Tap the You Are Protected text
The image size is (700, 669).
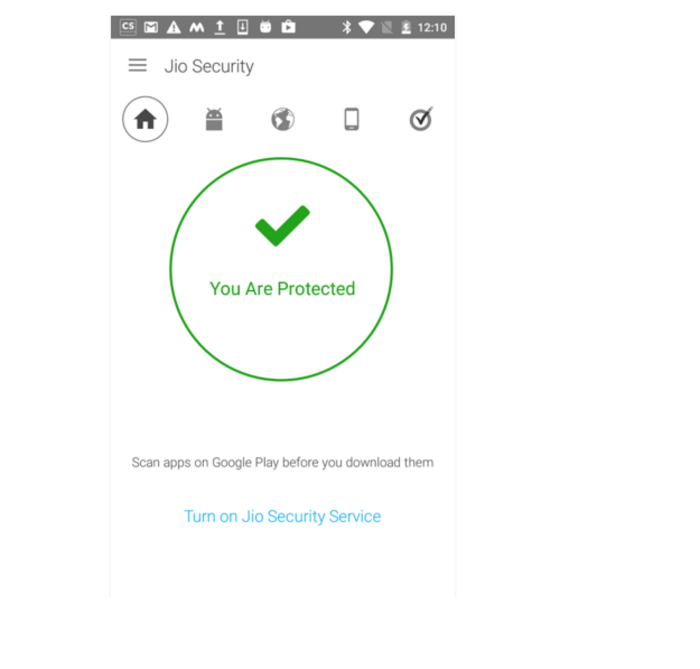click(282, 289)
